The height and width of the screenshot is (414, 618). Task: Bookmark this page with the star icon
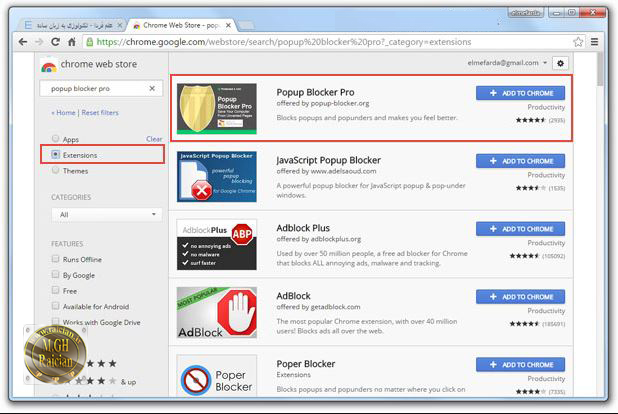click(x=578, y=42)
